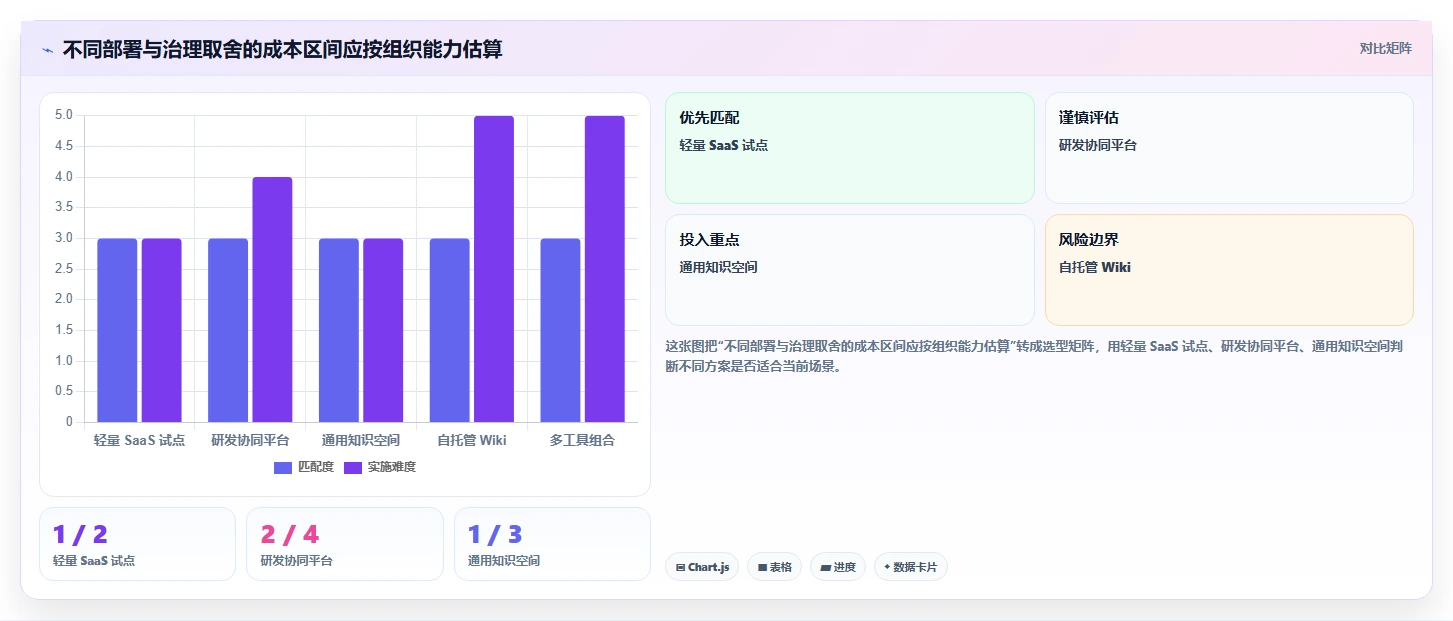The image size is (1453, 621).
Task: Click the 1 / 3 stat value
Action: [495, 535]
